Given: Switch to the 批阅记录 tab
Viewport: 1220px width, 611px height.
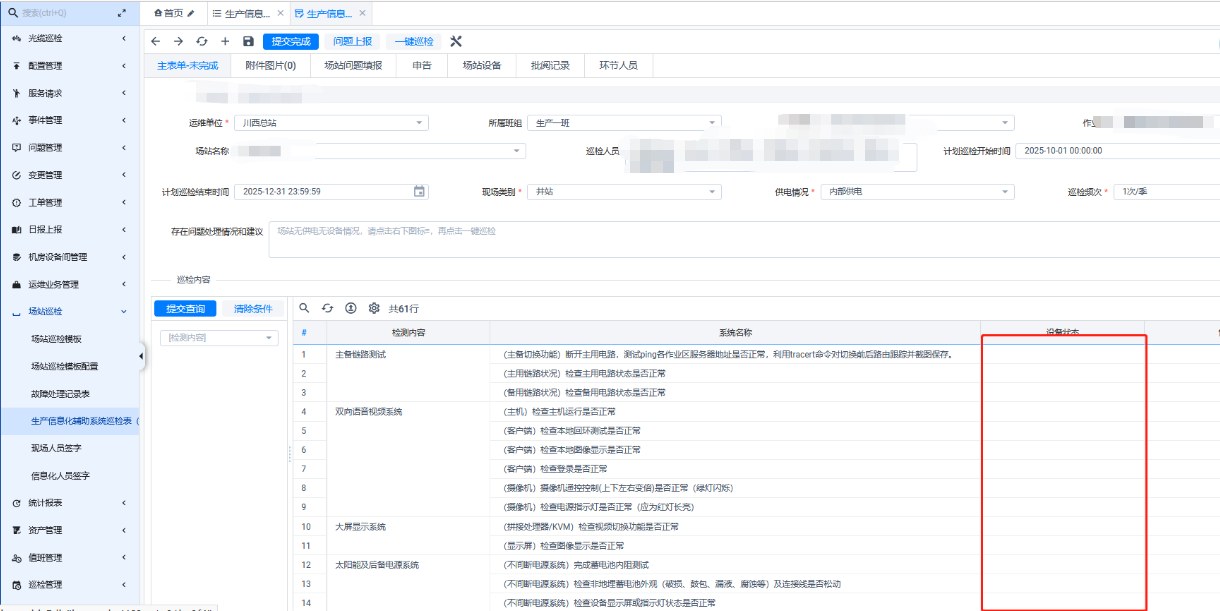Looking at the screenshot, I should click(x=550, y=66).
